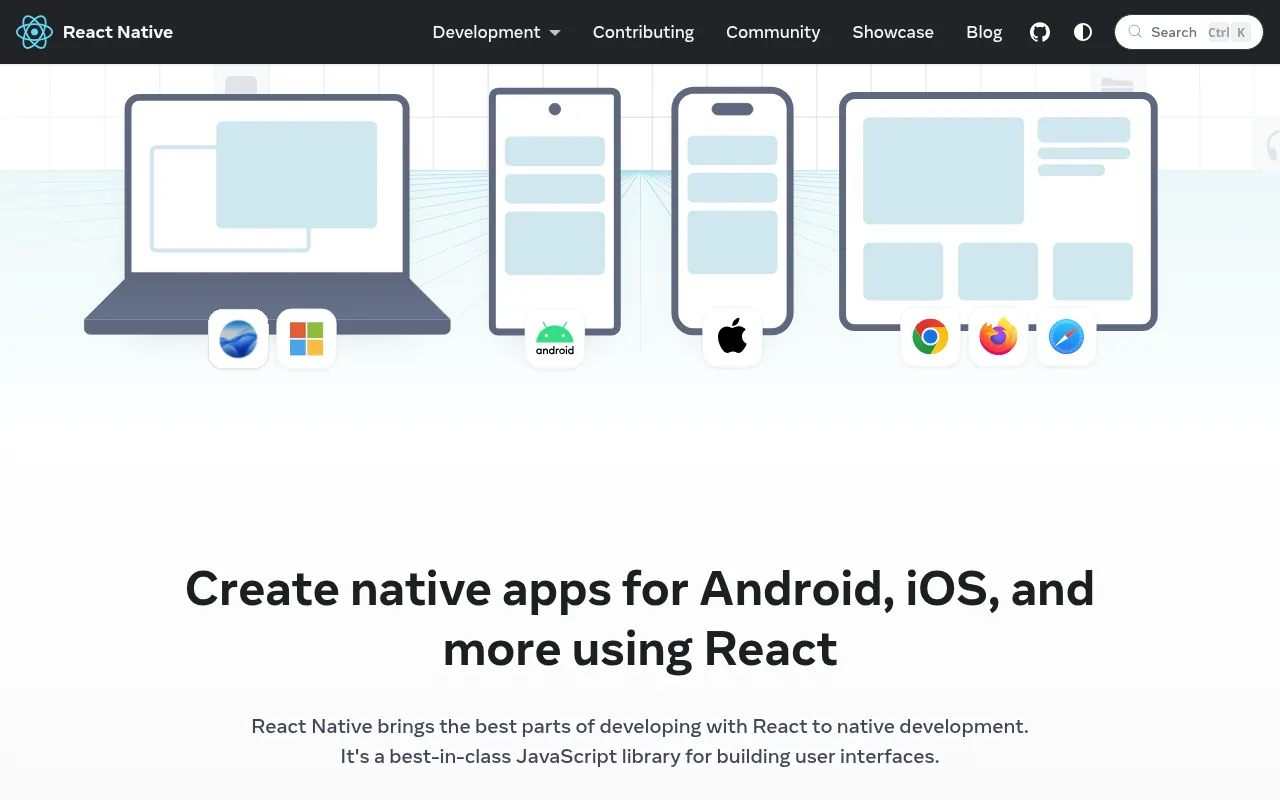Click the React atom logo icon

tap(34, 32)
